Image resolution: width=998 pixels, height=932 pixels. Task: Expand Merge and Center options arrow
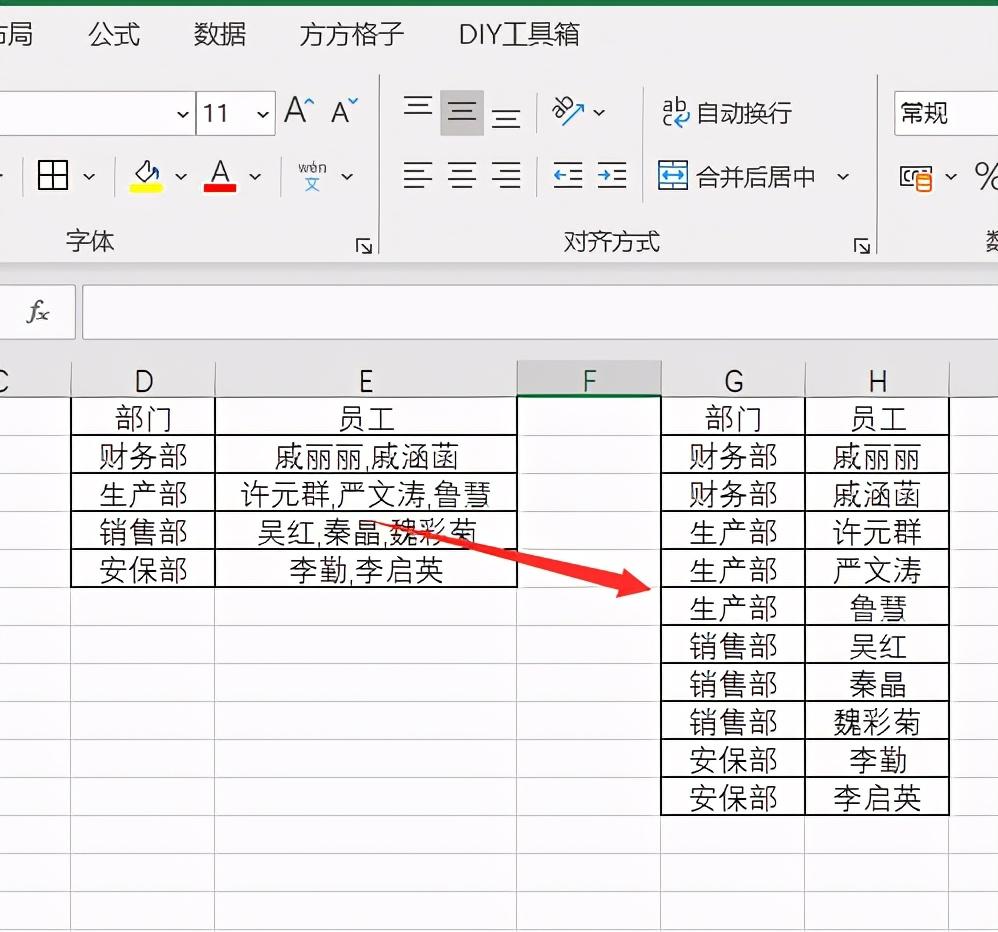coord(843,176)
